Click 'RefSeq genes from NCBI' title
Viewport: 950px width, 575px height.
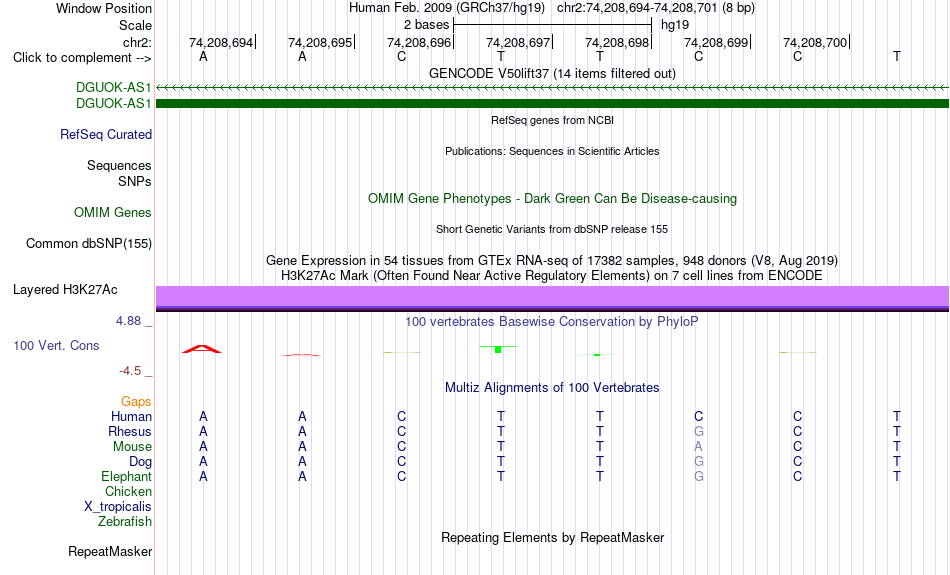tap(552, 120)
